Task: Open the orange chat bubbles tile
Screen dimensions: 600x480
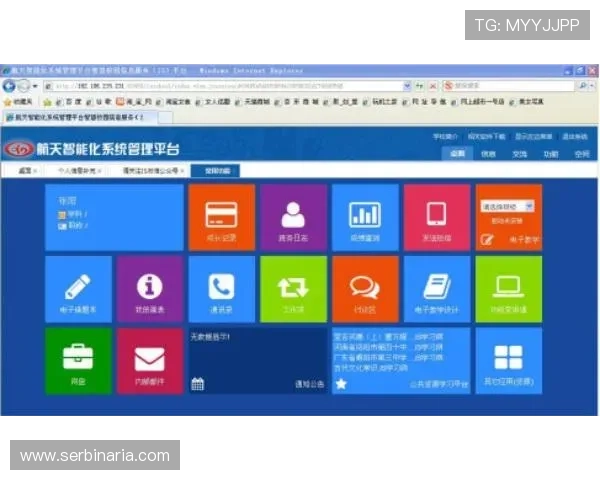Action: [365, 289]
